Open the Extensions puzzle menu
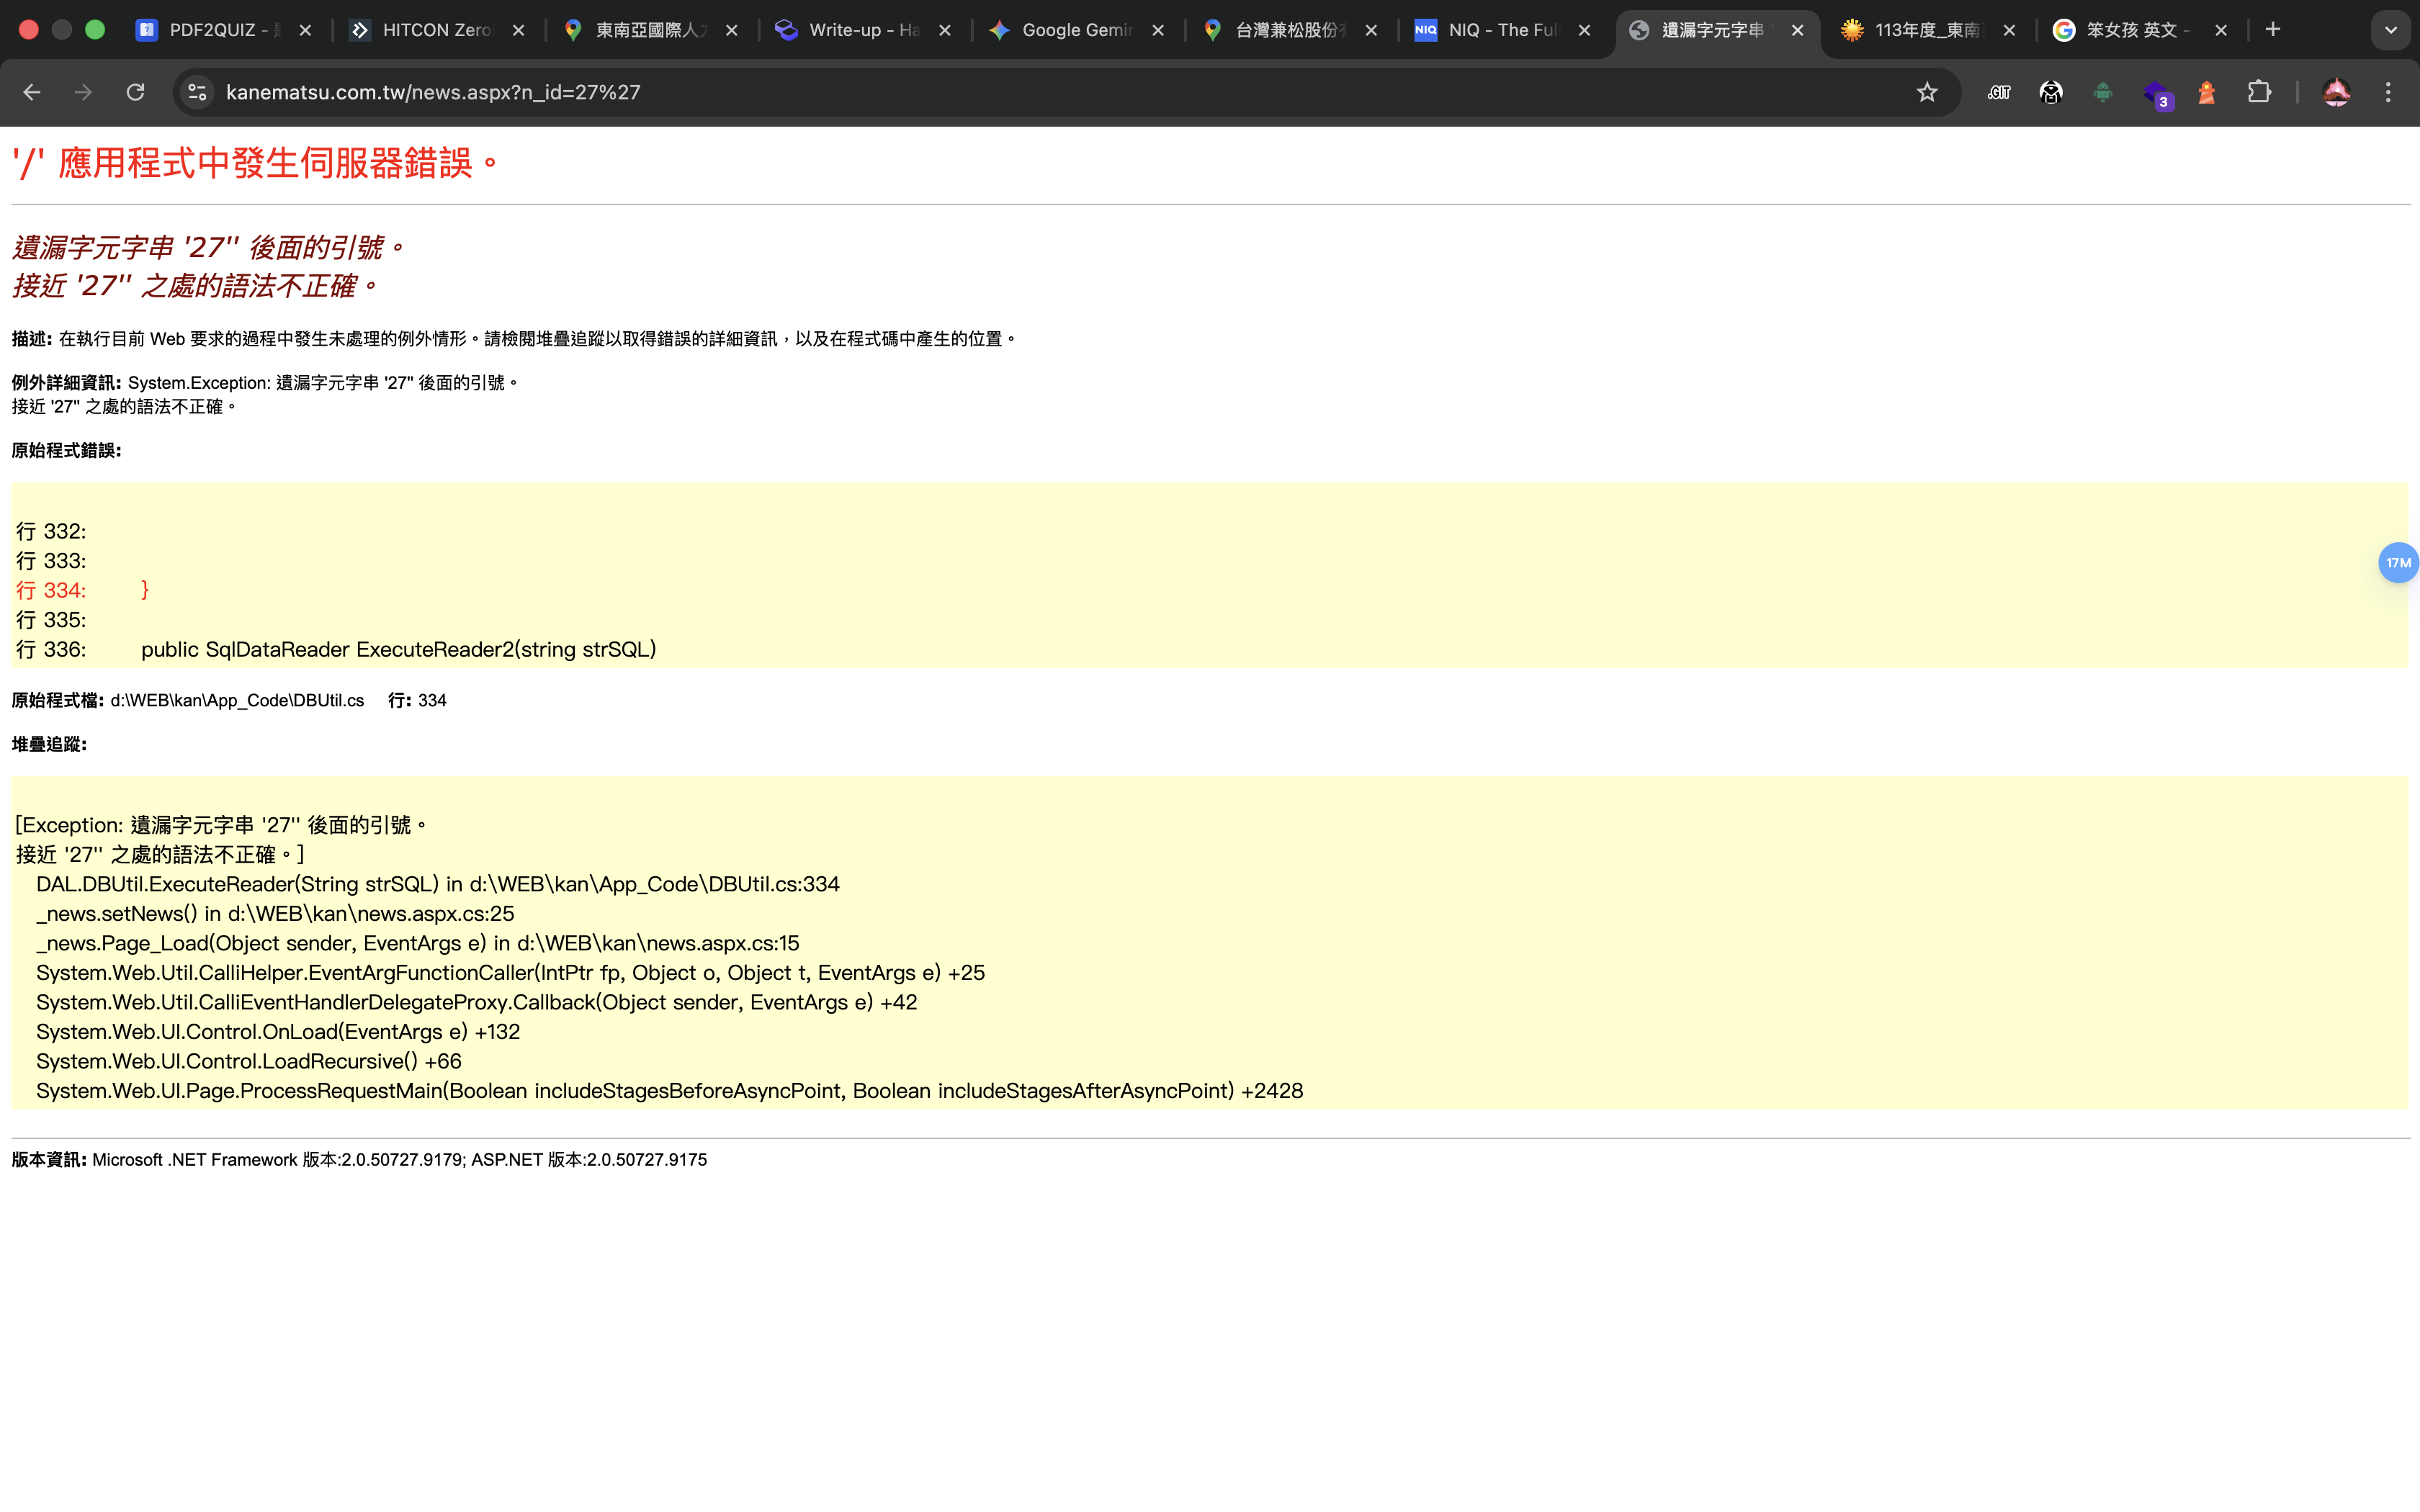The width and height of the screenshot is (2420, 1512). pyautogui.click(x=2259, y=92)
